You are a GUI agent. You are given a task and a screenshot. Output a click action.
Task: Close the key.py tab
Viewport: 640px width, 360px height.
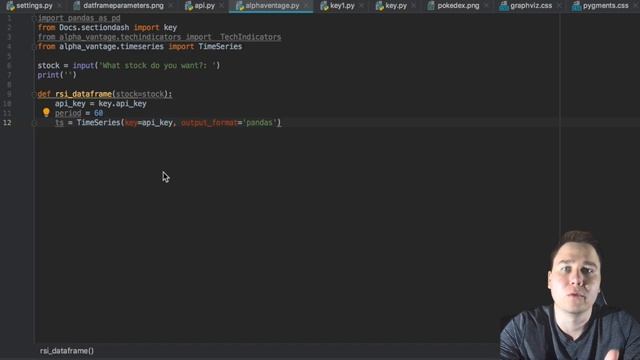[x=413, y=6]
